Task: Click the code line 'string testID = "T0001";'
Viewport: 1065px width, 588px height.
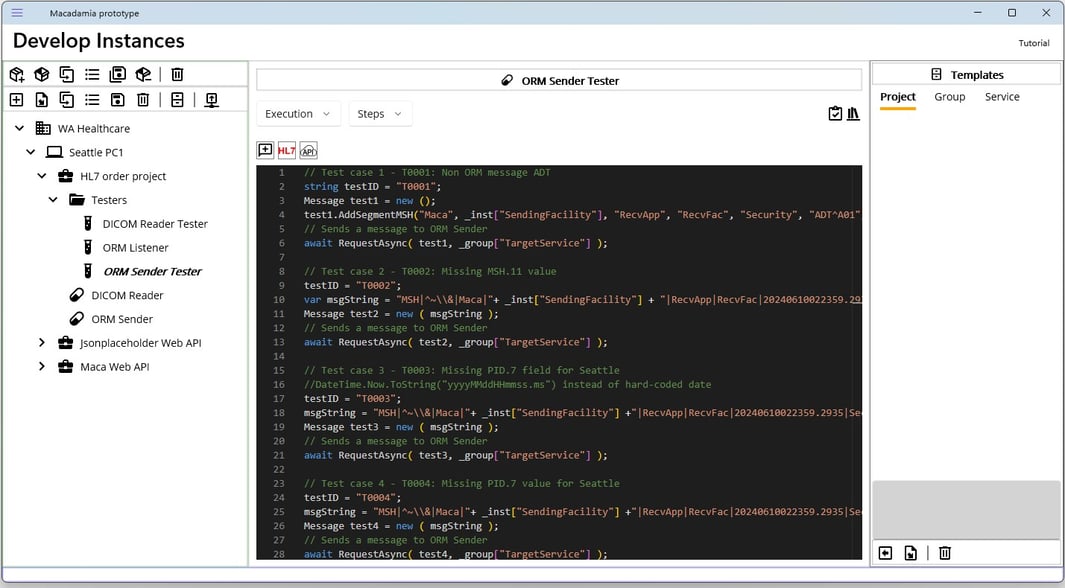Action: [x=372, y=187]
